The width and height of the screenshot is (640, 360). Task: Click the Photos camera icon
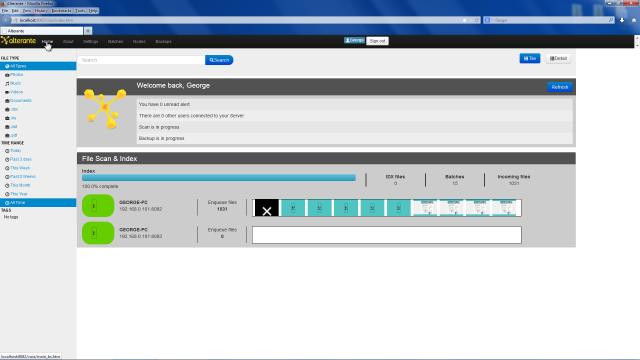7,75
